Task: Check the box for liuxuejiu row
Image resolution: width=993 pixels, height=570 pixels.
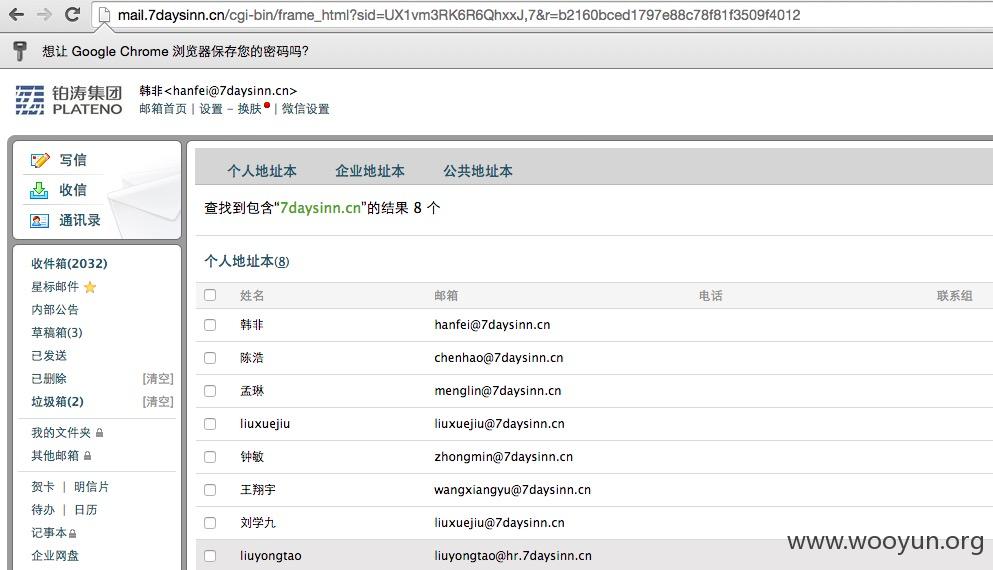Action: pos(210,424)
